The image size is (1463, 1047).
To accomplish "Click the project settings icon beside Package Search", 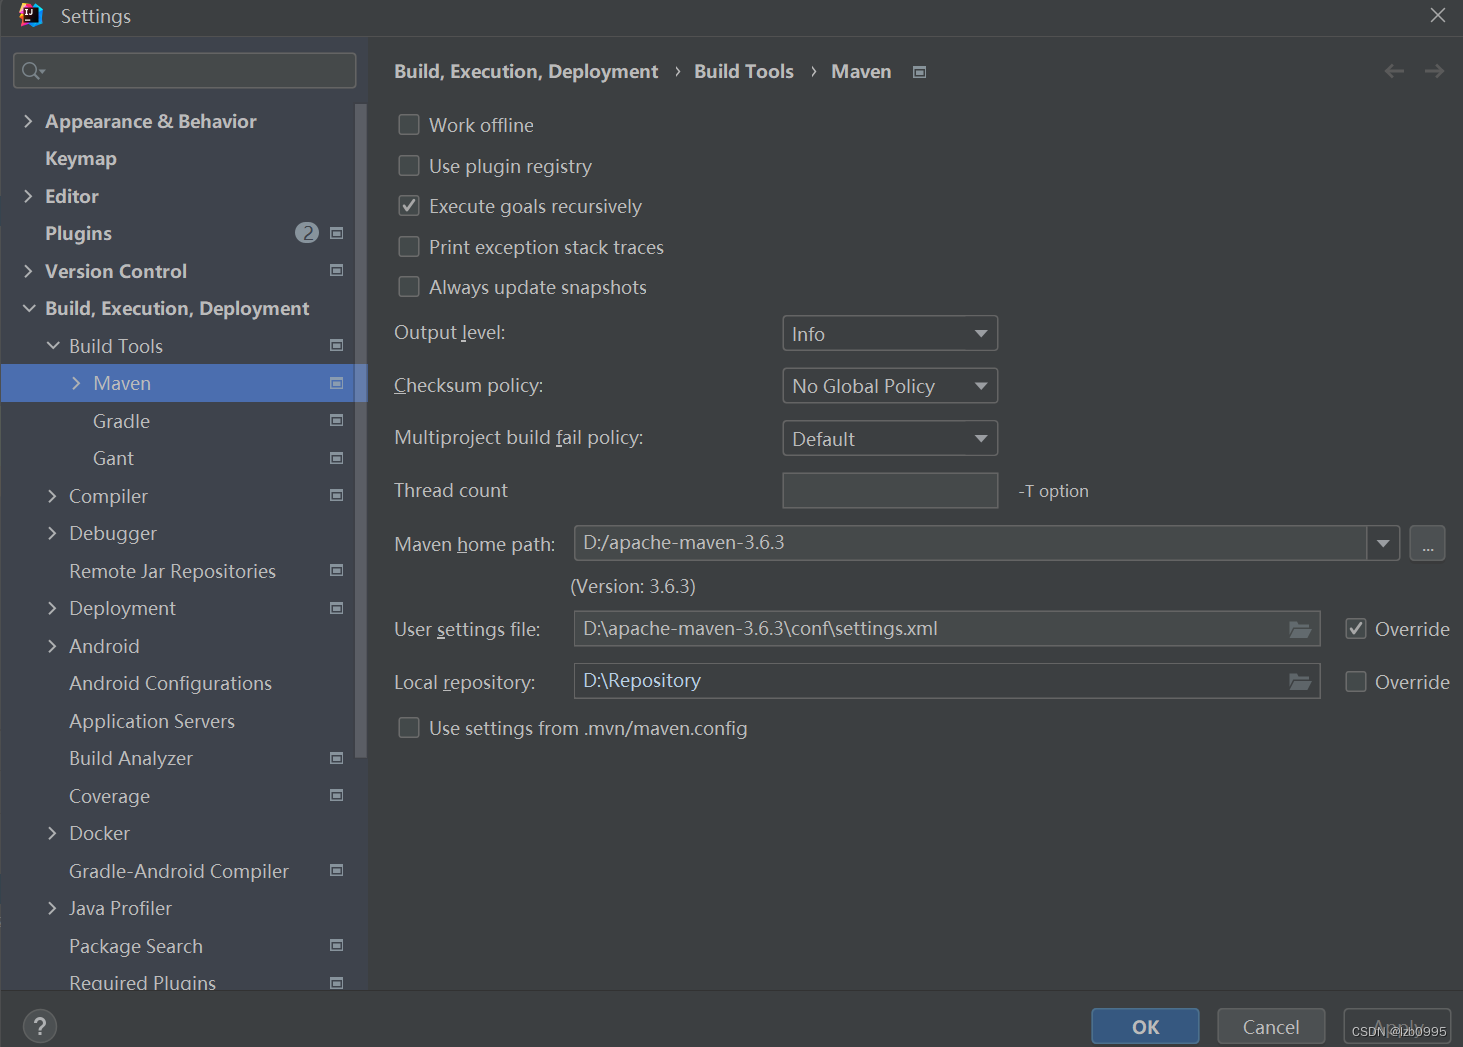I will 337,945.
